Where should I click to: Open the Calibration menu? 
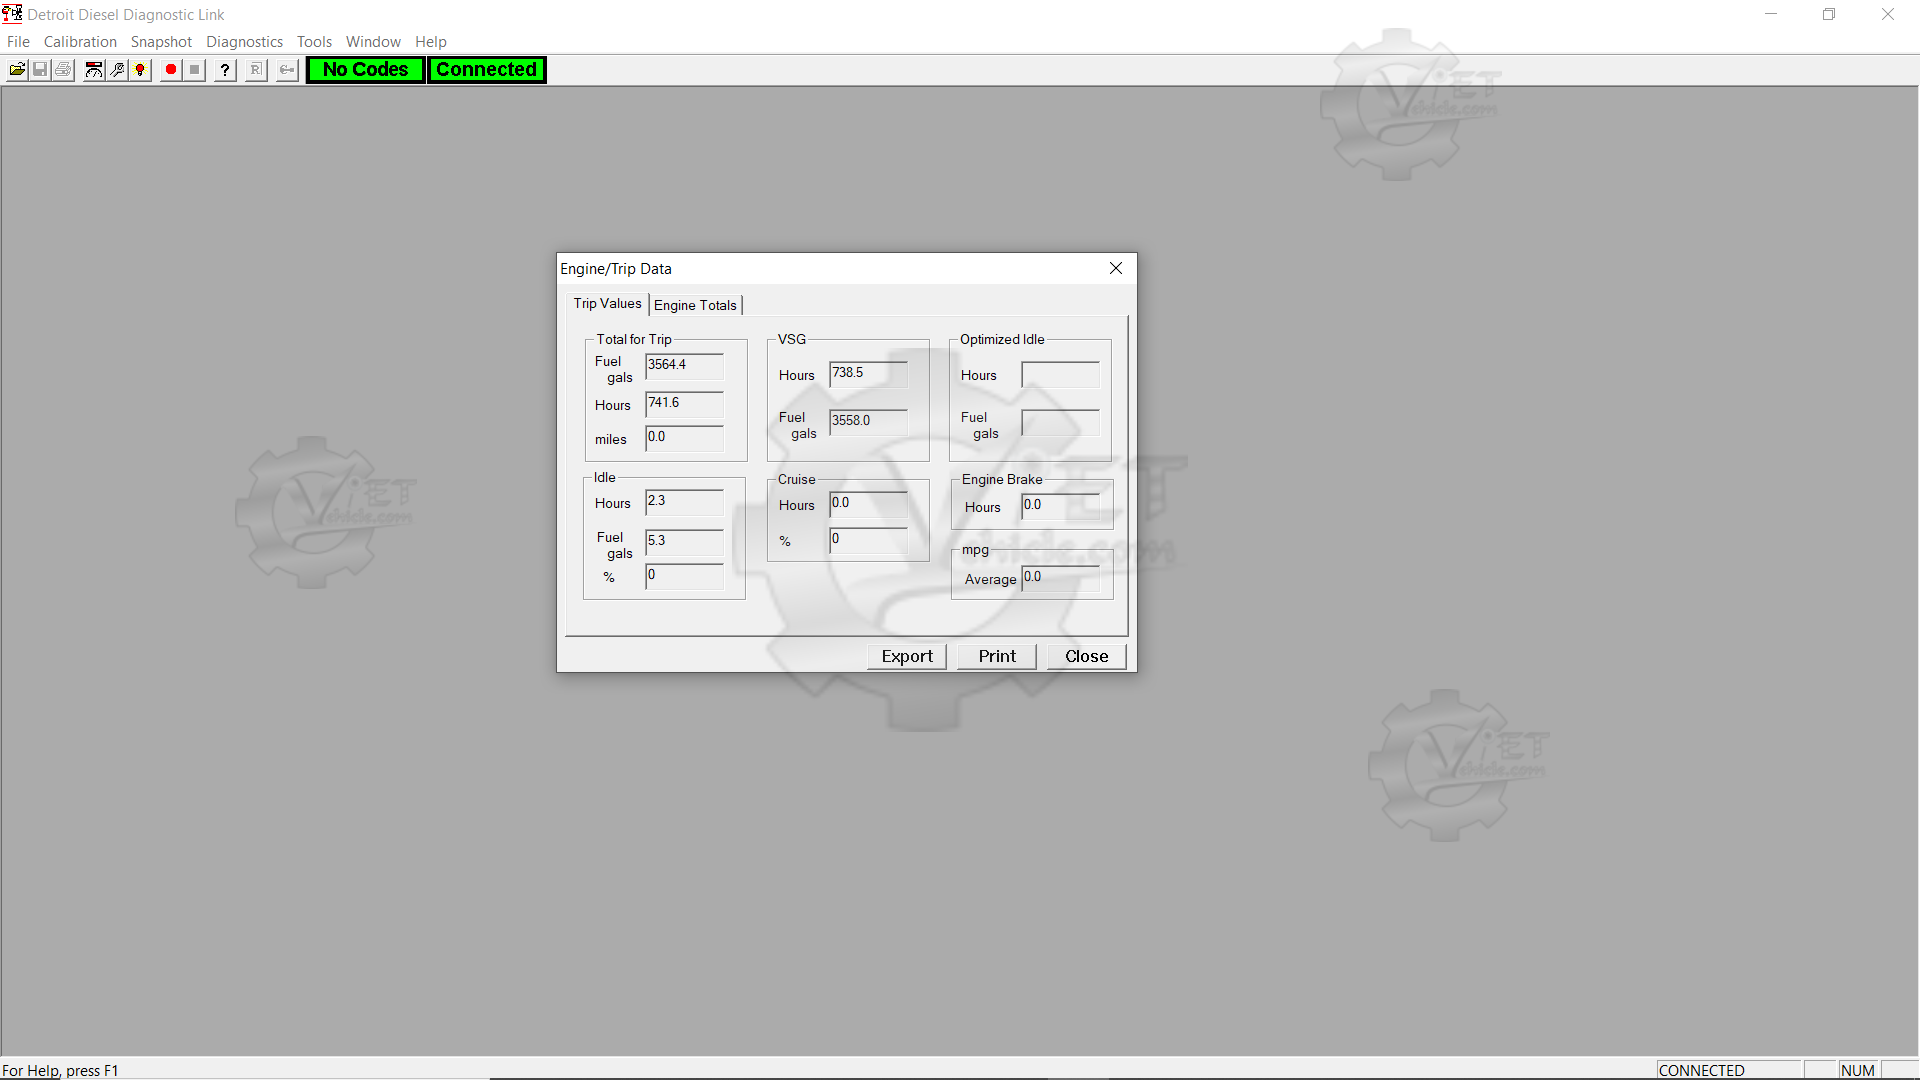coord(80,42)
